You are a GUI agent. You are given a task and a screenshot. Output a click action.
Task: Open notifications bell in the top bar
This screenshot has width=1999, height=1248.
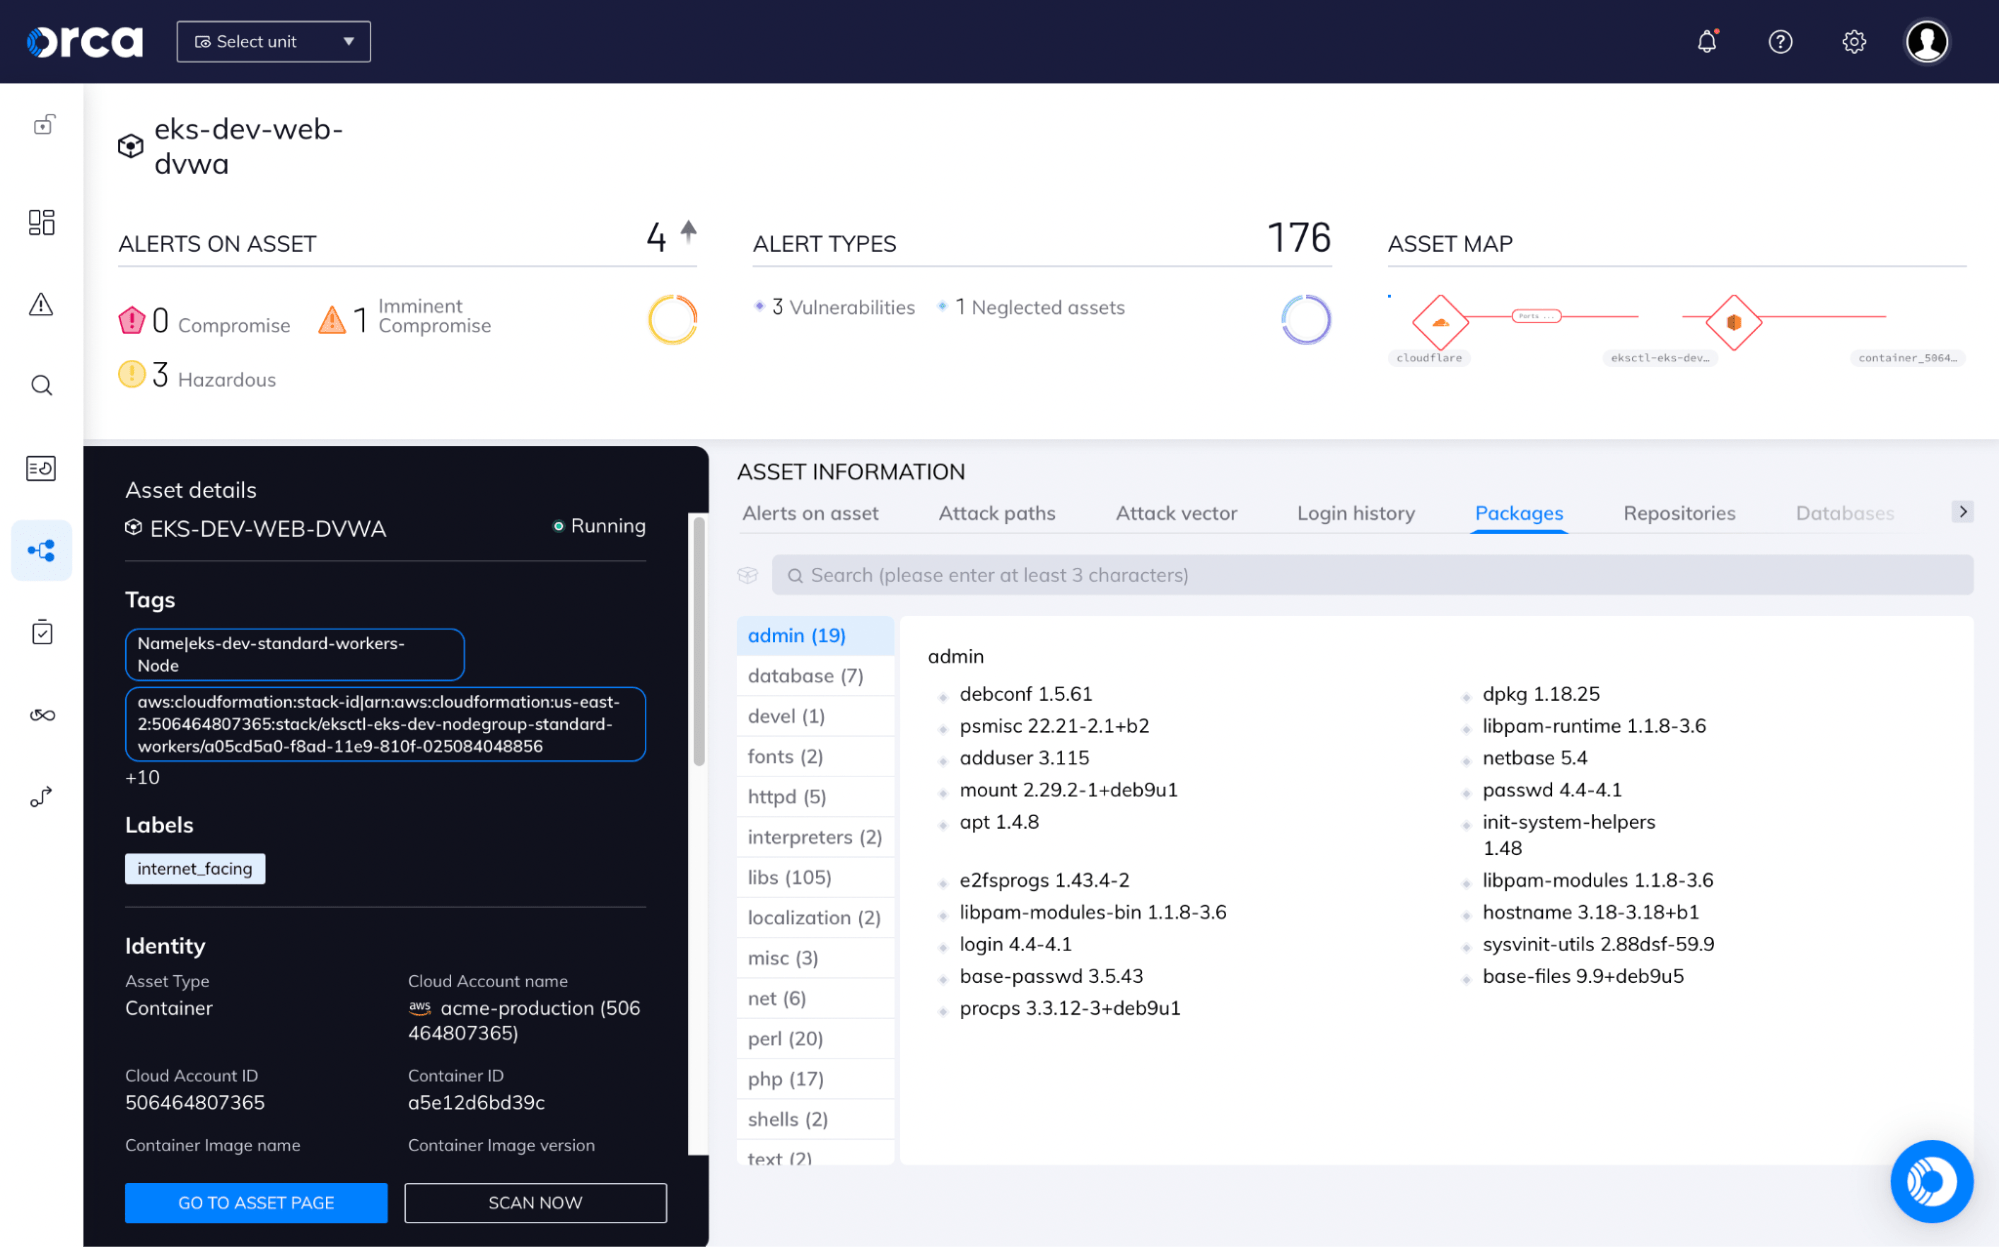click(1706, 41)
